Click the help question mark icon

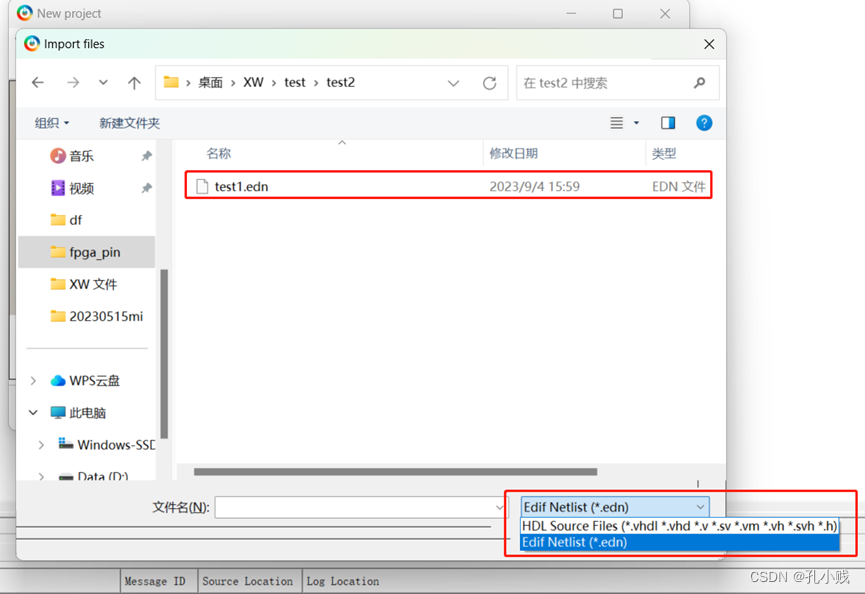(x=704, y=122)
